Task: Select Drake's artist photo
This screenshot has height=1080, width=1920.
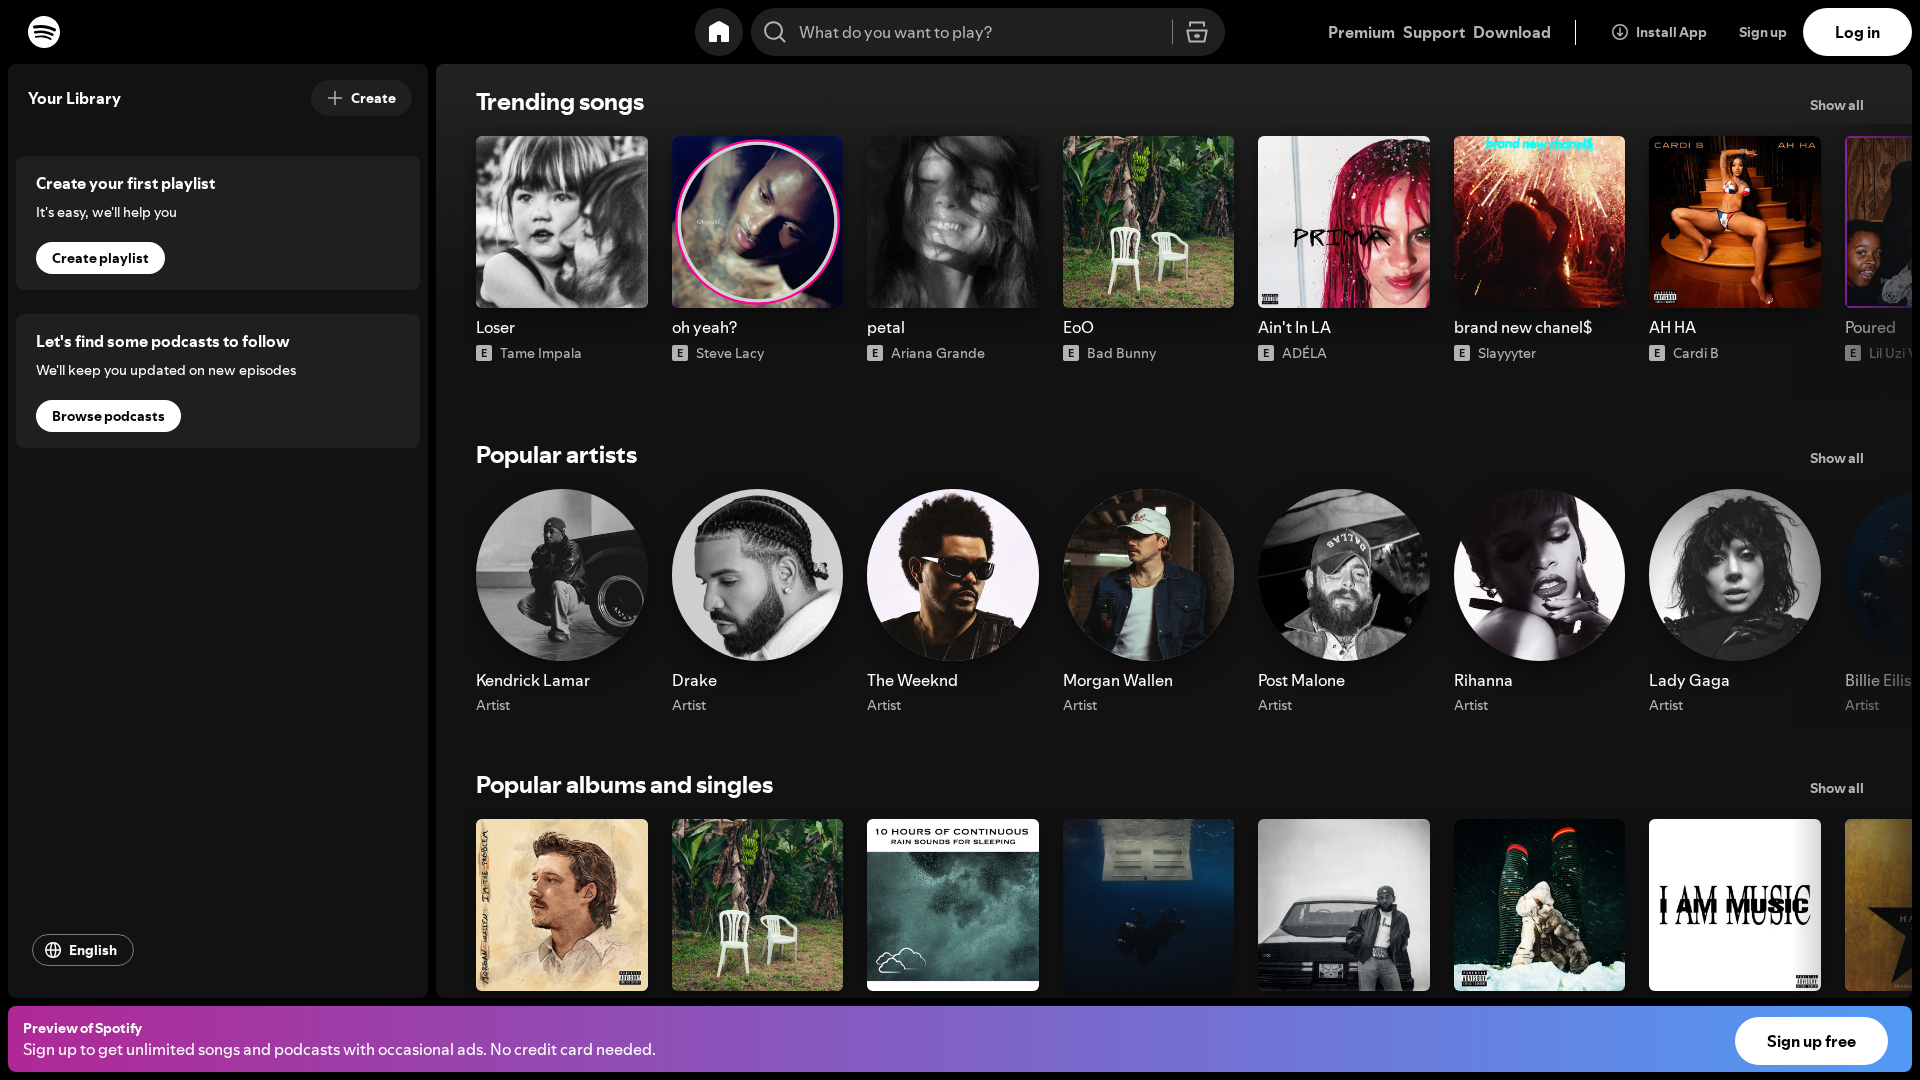Action: (757, 575)
